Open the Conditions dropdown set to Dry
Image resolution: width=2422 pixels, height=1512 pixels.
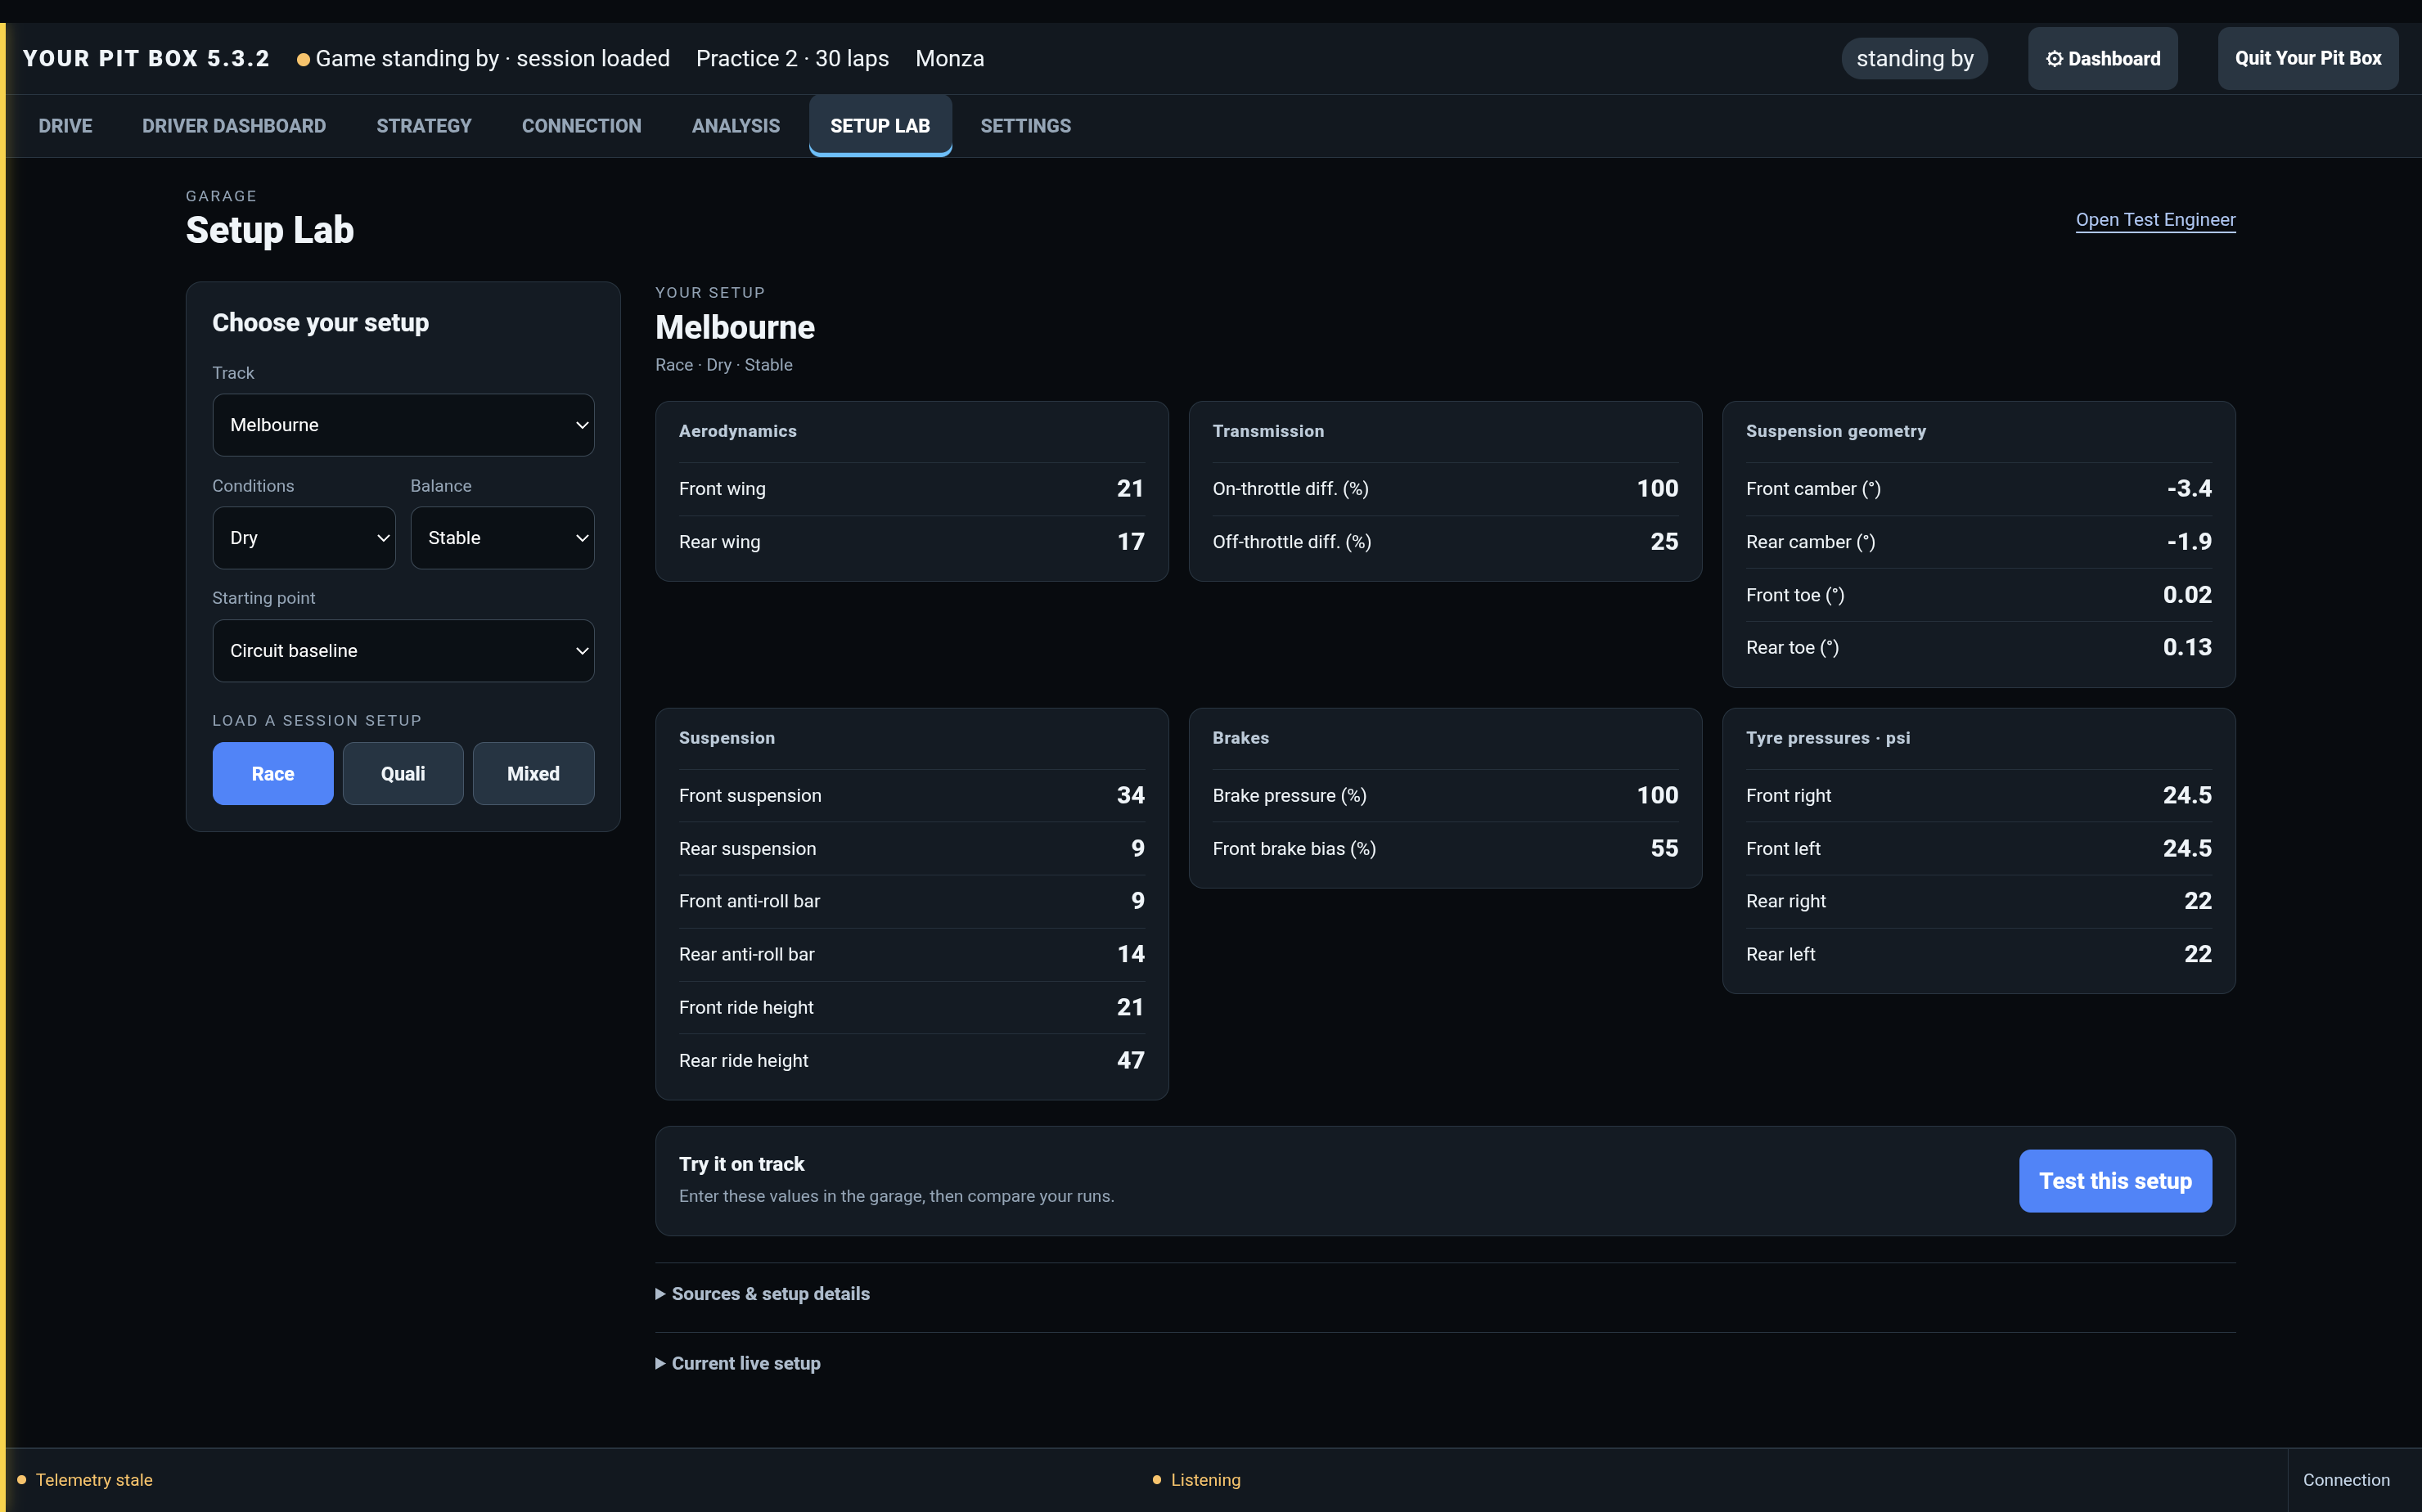pos(304,538)
